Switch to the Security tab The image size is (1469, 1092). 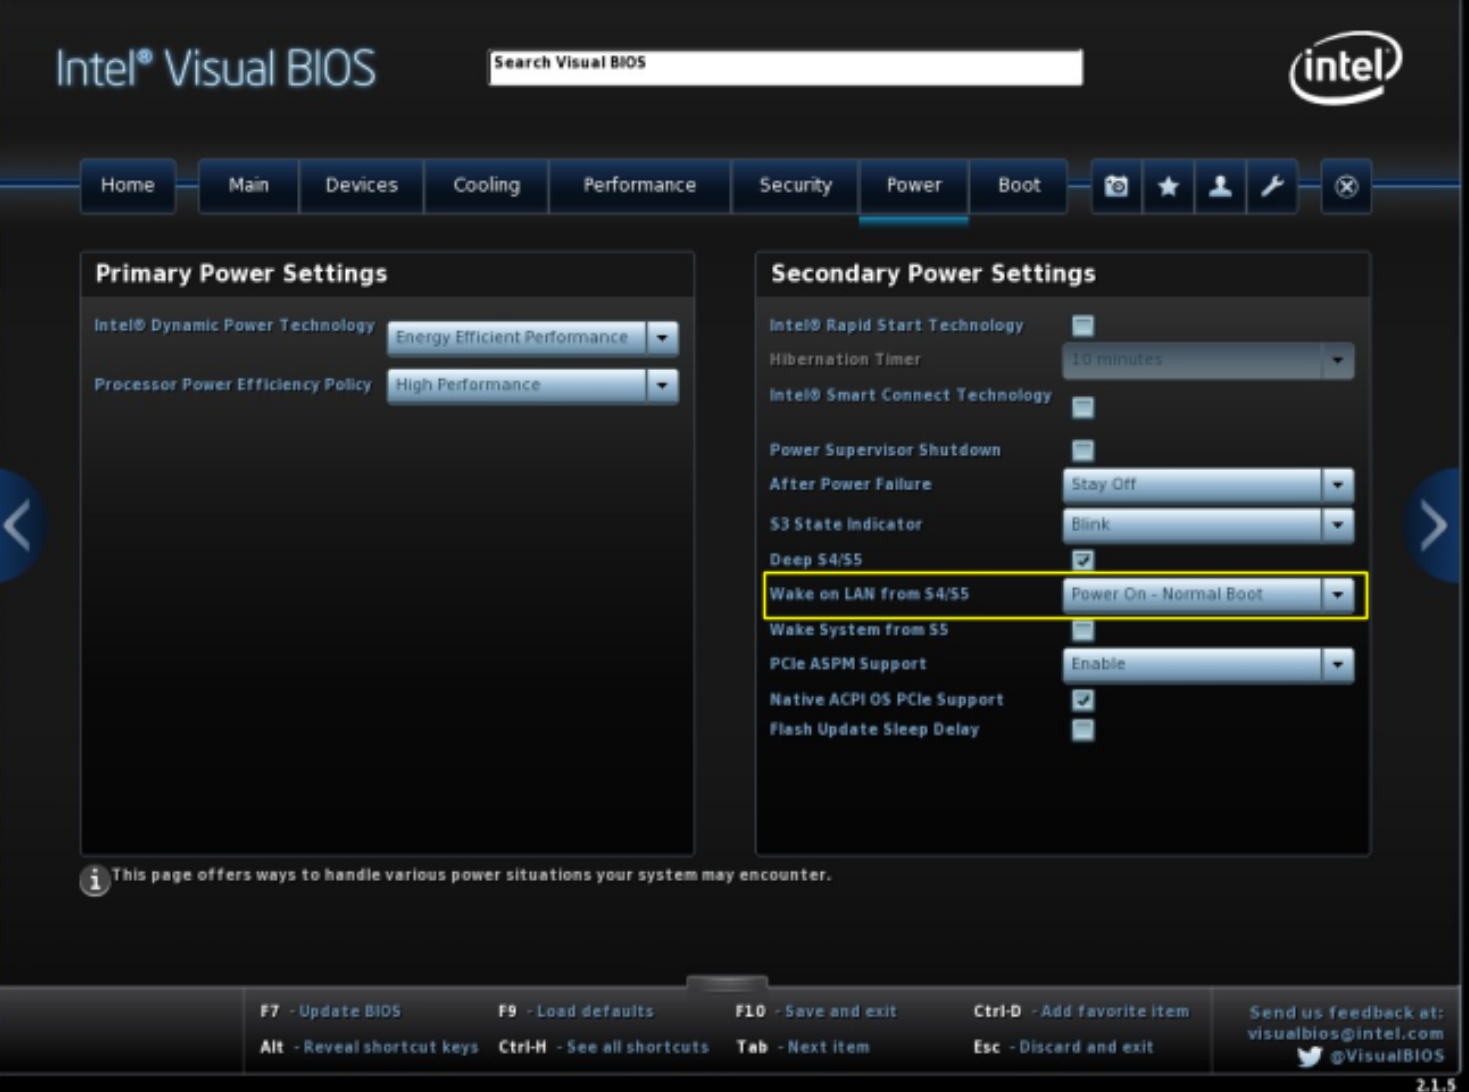[795, 186]
